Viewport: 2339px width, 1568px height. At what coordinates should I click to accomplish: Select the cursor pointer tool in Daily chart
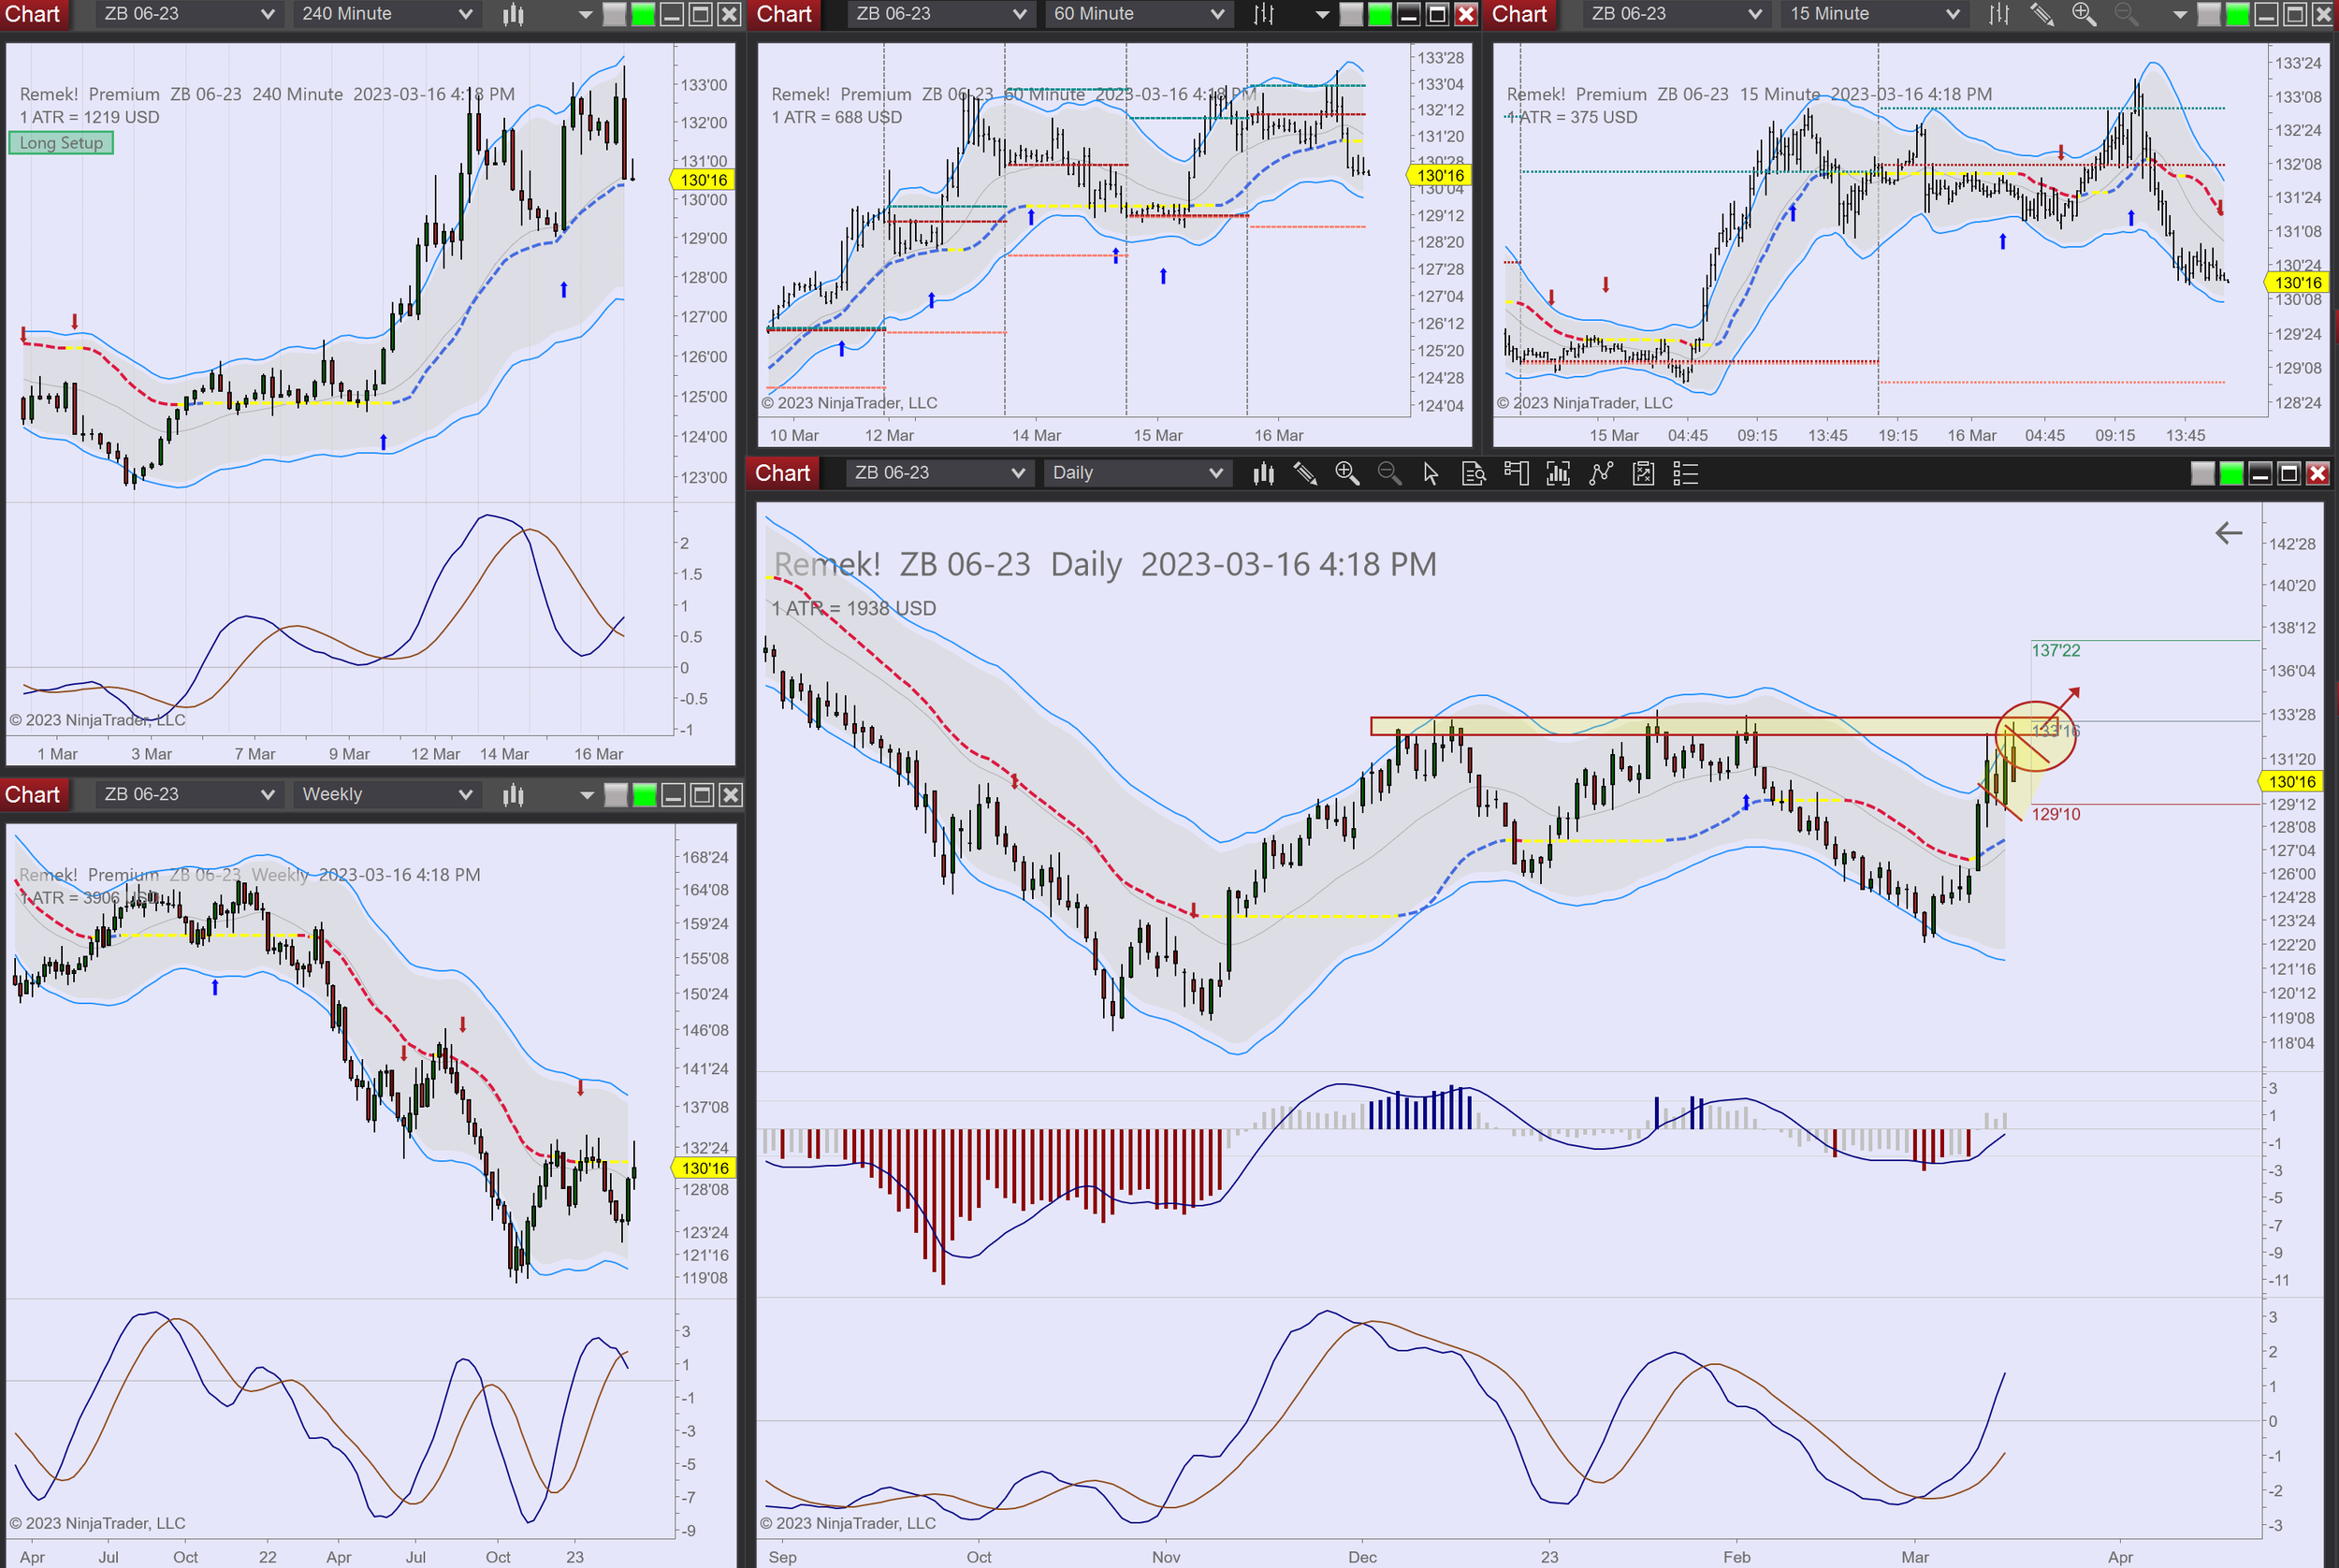click(x=1430, y=473)
